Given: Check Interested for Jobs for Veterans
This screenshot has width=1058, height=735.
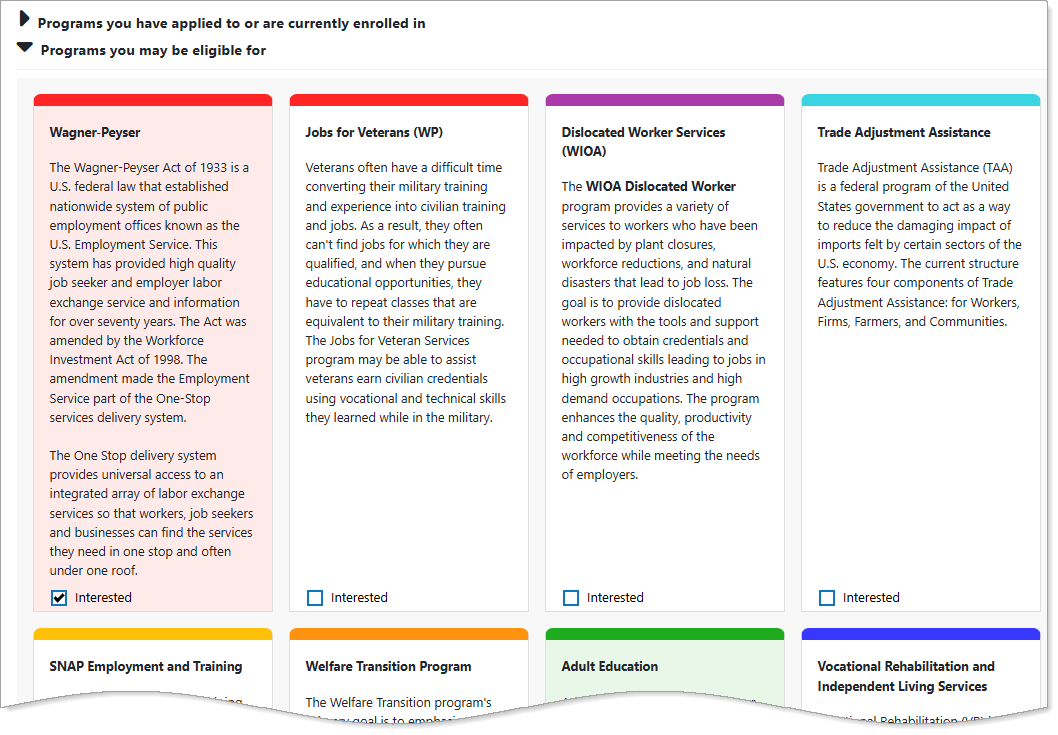Looking at the screenshot, I should (315, 598).
